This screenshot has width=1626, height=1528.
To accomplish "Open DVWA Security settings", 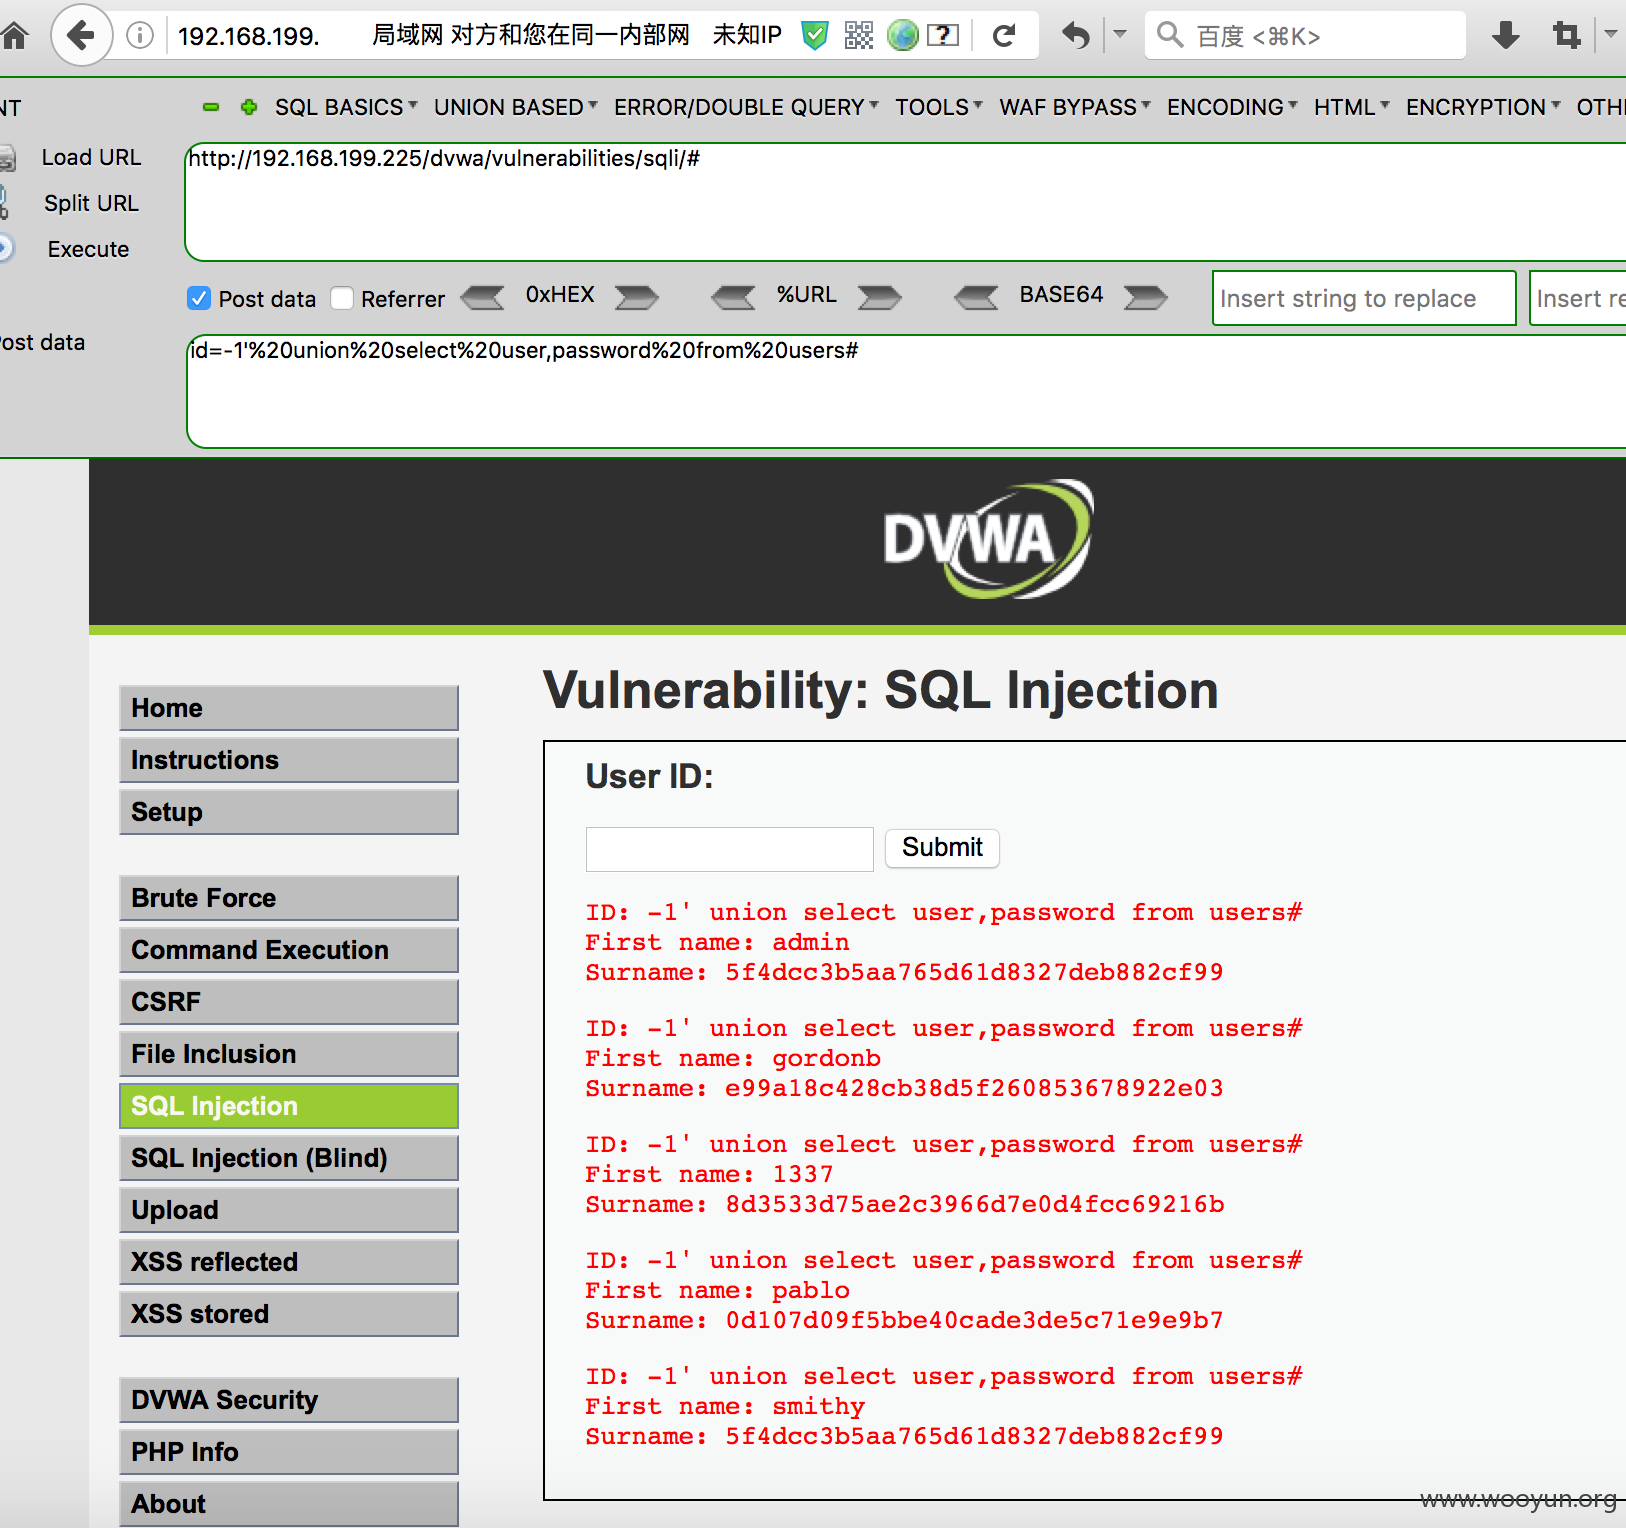I will [289, 1400].
